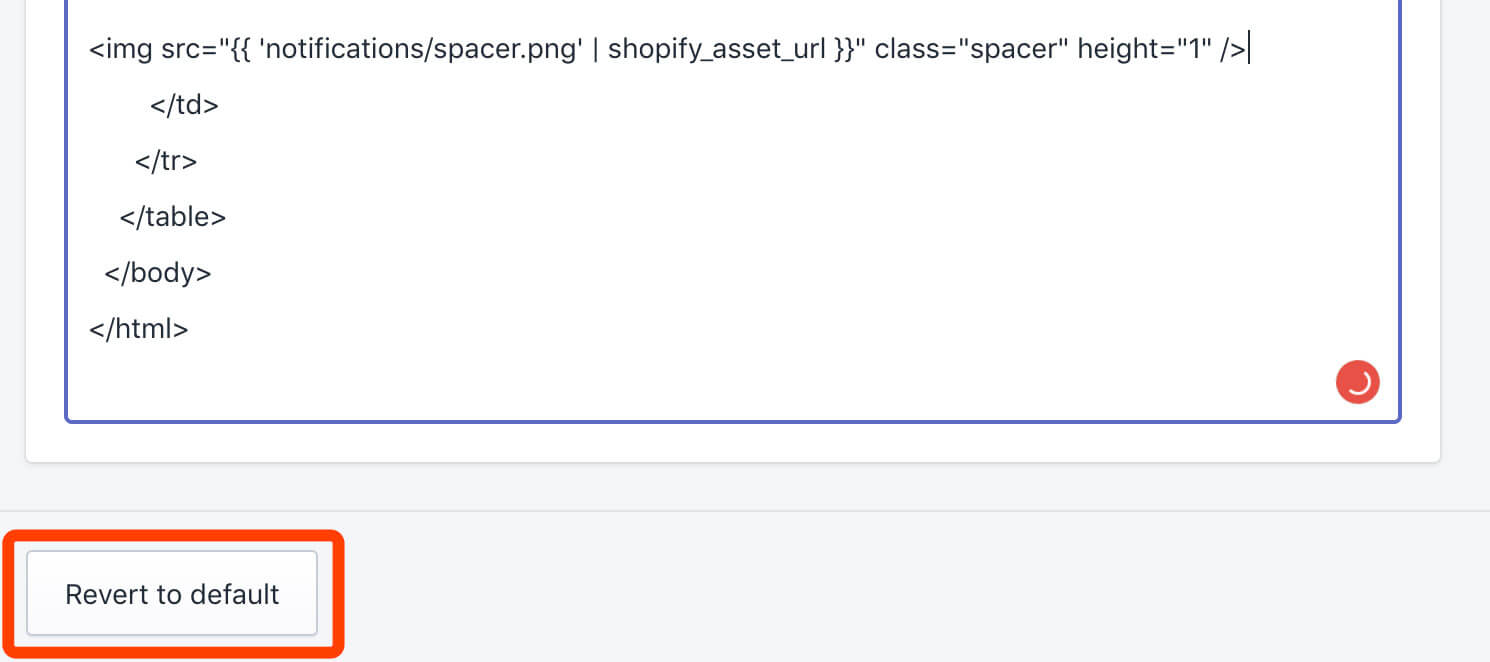Click the shopify_asset_url filter text

click(x=719, y=49)
